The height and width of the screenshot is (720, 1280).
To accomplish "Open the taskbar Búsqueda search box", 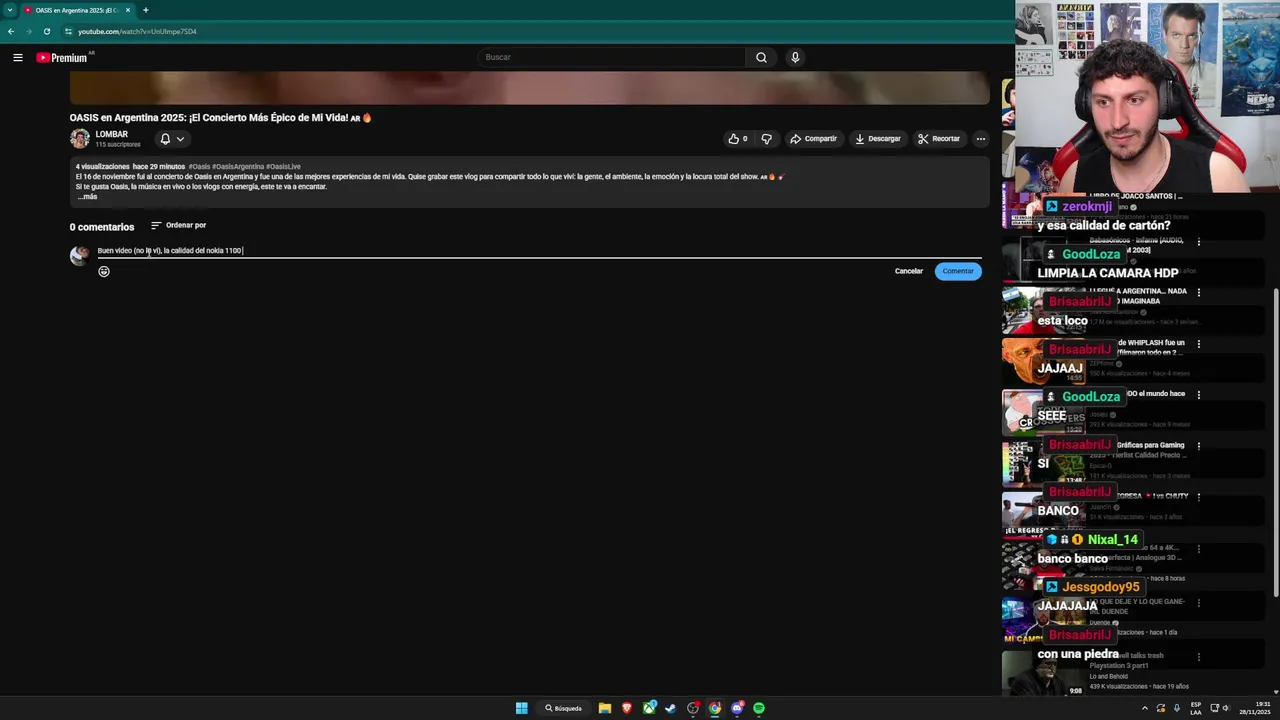I will point(564,708).
